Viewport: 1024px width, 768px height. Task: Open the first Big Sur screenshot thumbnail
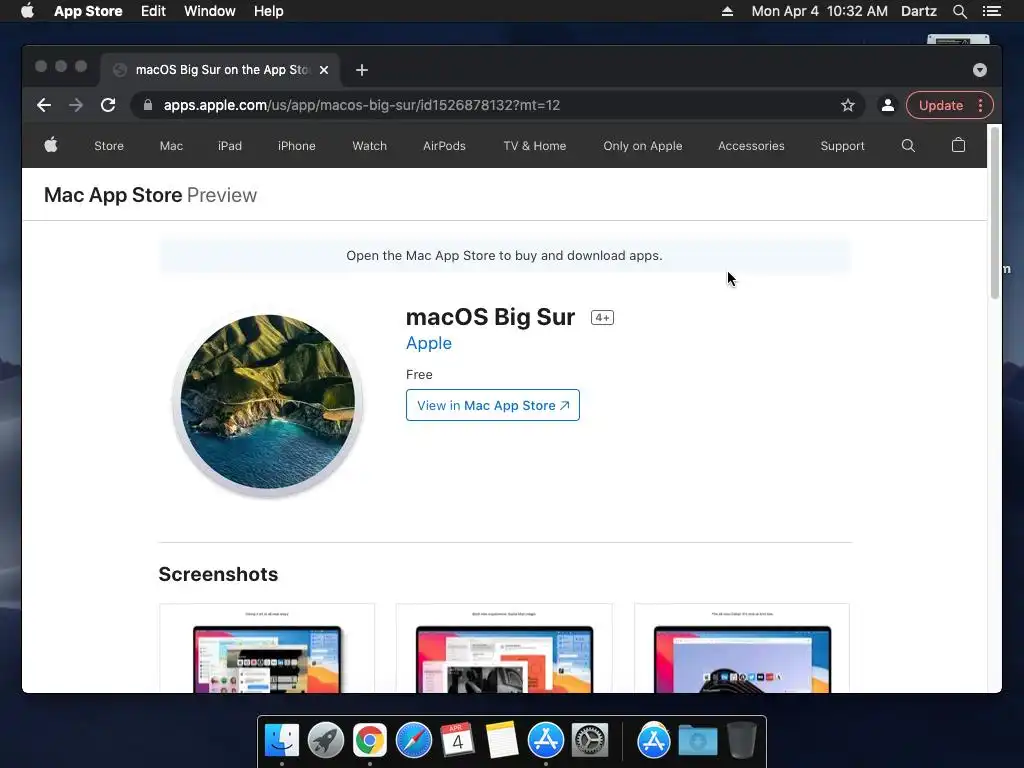tap(267, 648)
